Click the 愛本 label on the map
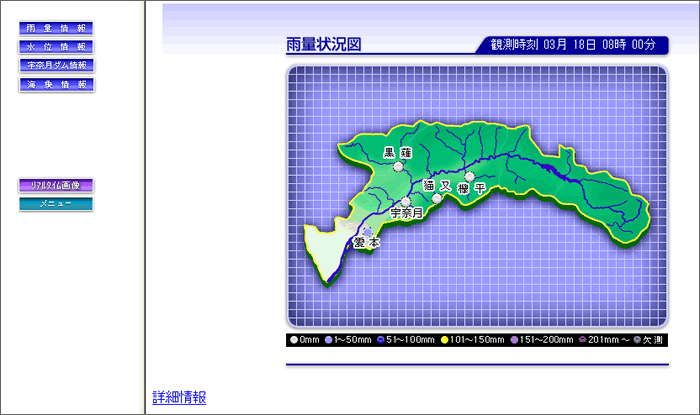Image resolution: width=700 pixels, height=415 pixels. 367,243
